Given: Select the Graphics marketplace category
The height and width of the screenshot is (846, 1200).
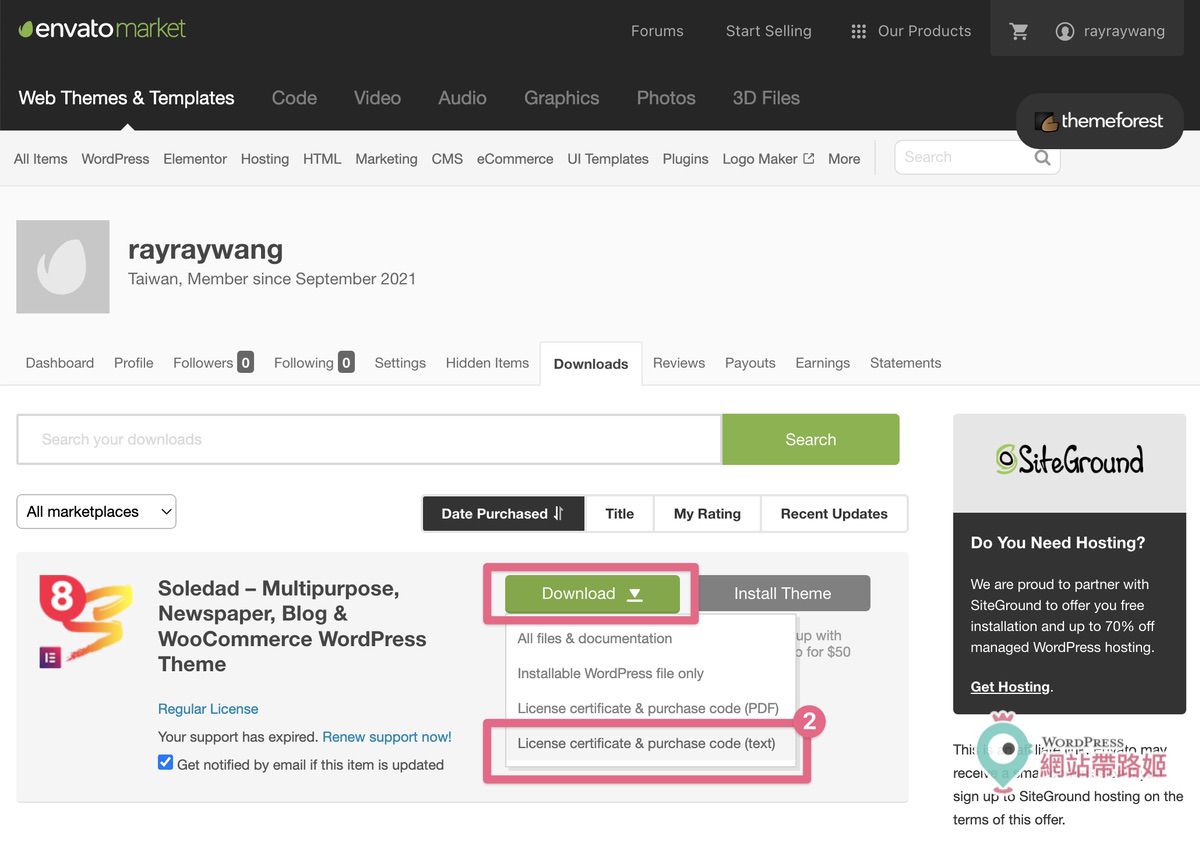Looking at the screenshot, I should (562, 98).
